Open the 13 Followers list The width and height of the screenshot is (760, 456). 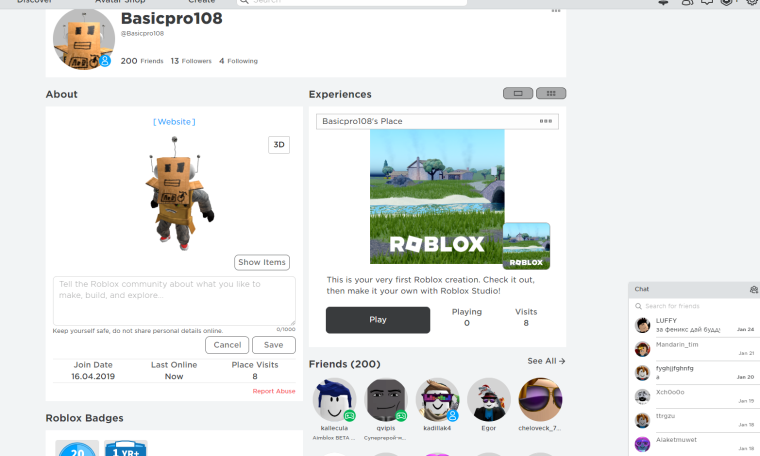[189, 61]
